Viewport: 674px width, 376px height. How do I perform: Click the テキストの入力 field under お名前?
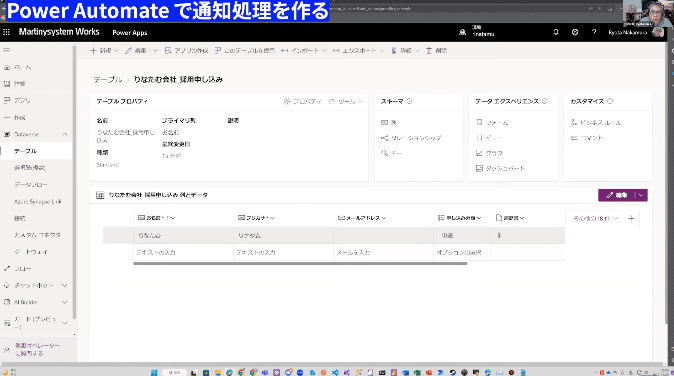point(184,252)
